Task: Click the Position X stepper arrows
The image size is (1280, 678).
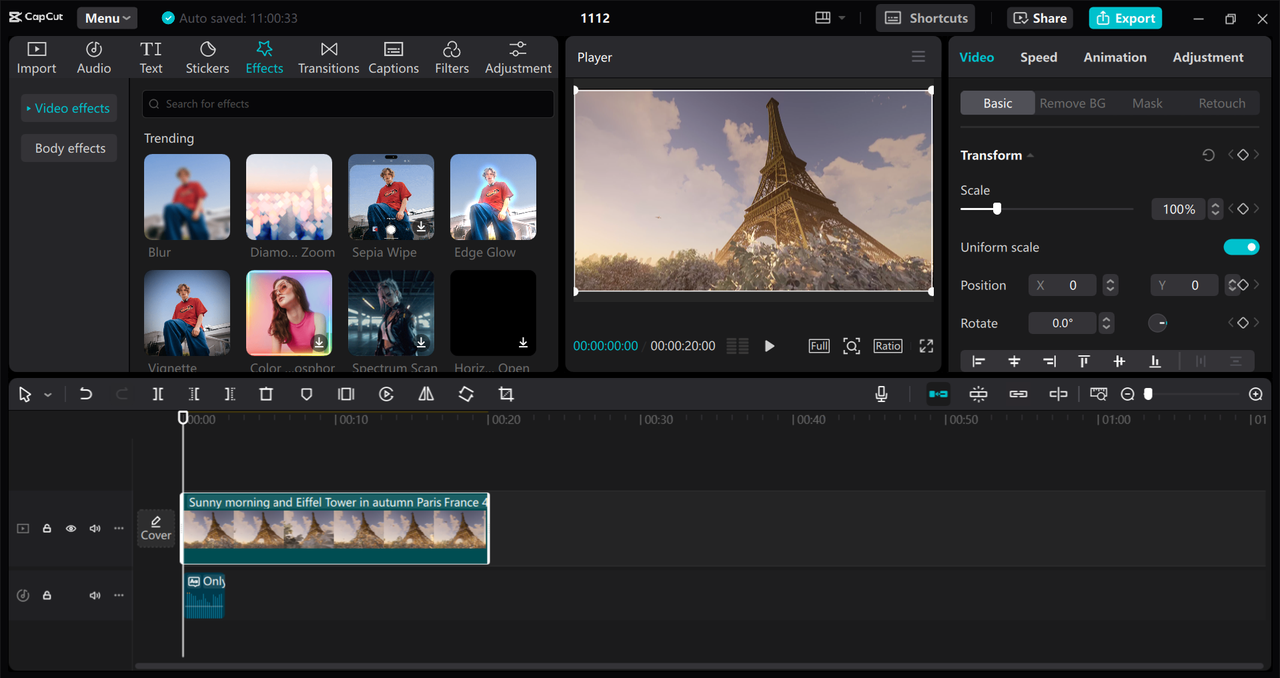Action: pos(1110,285)
